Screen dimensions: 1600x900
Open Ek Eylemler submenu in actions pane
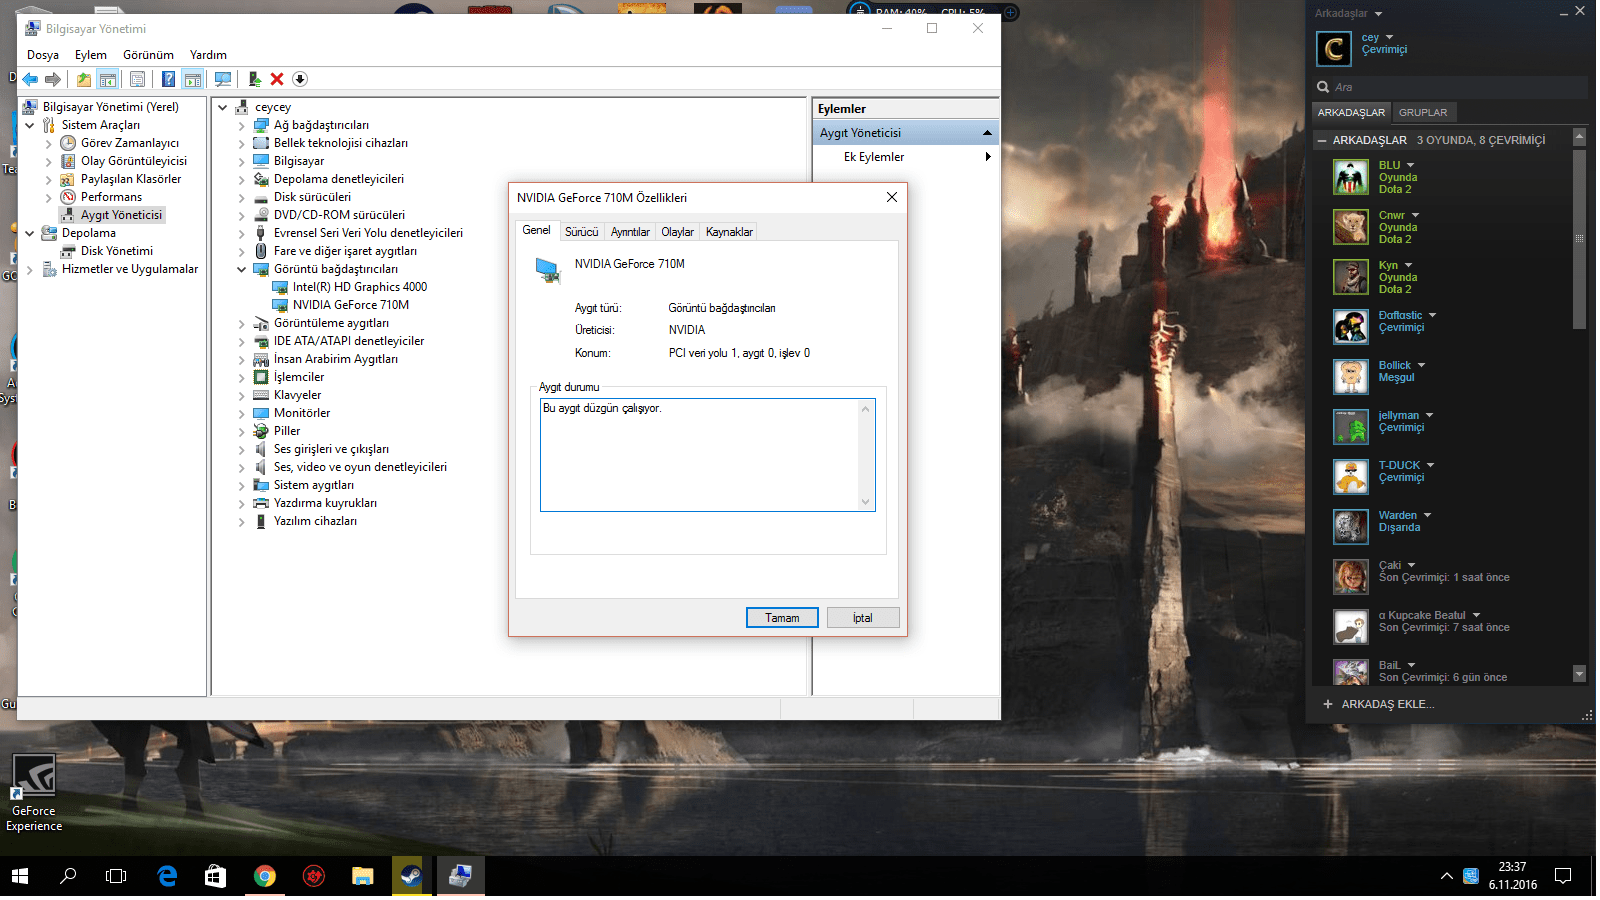[x=906, y=157]
